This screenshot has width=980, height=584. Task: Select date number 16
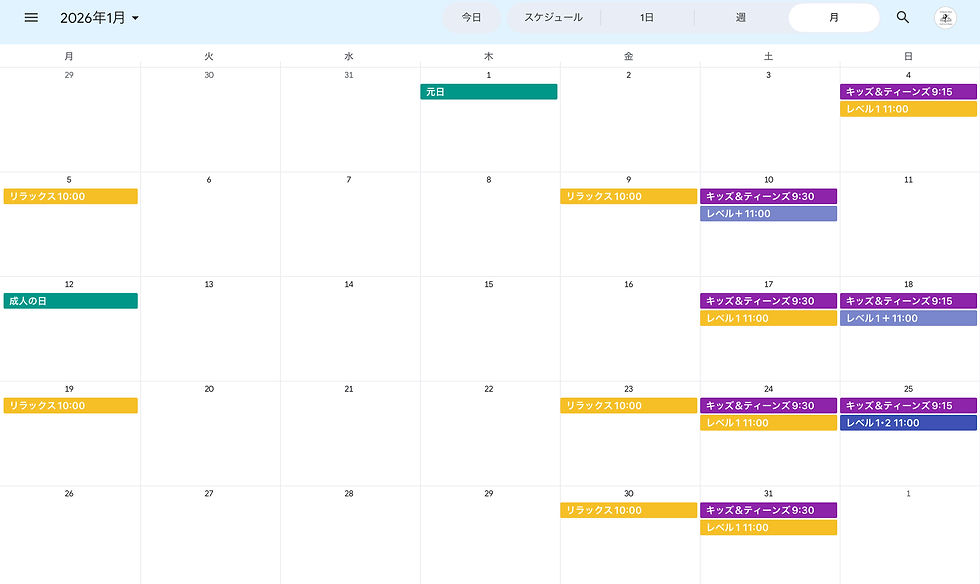coord(628,284)
